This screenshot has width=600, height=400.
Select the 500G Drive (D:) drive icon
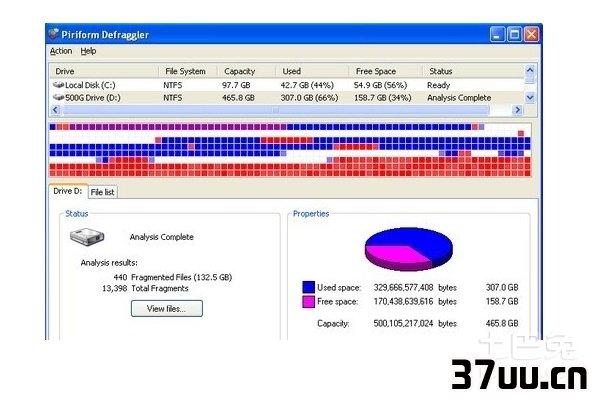point(58,98)
